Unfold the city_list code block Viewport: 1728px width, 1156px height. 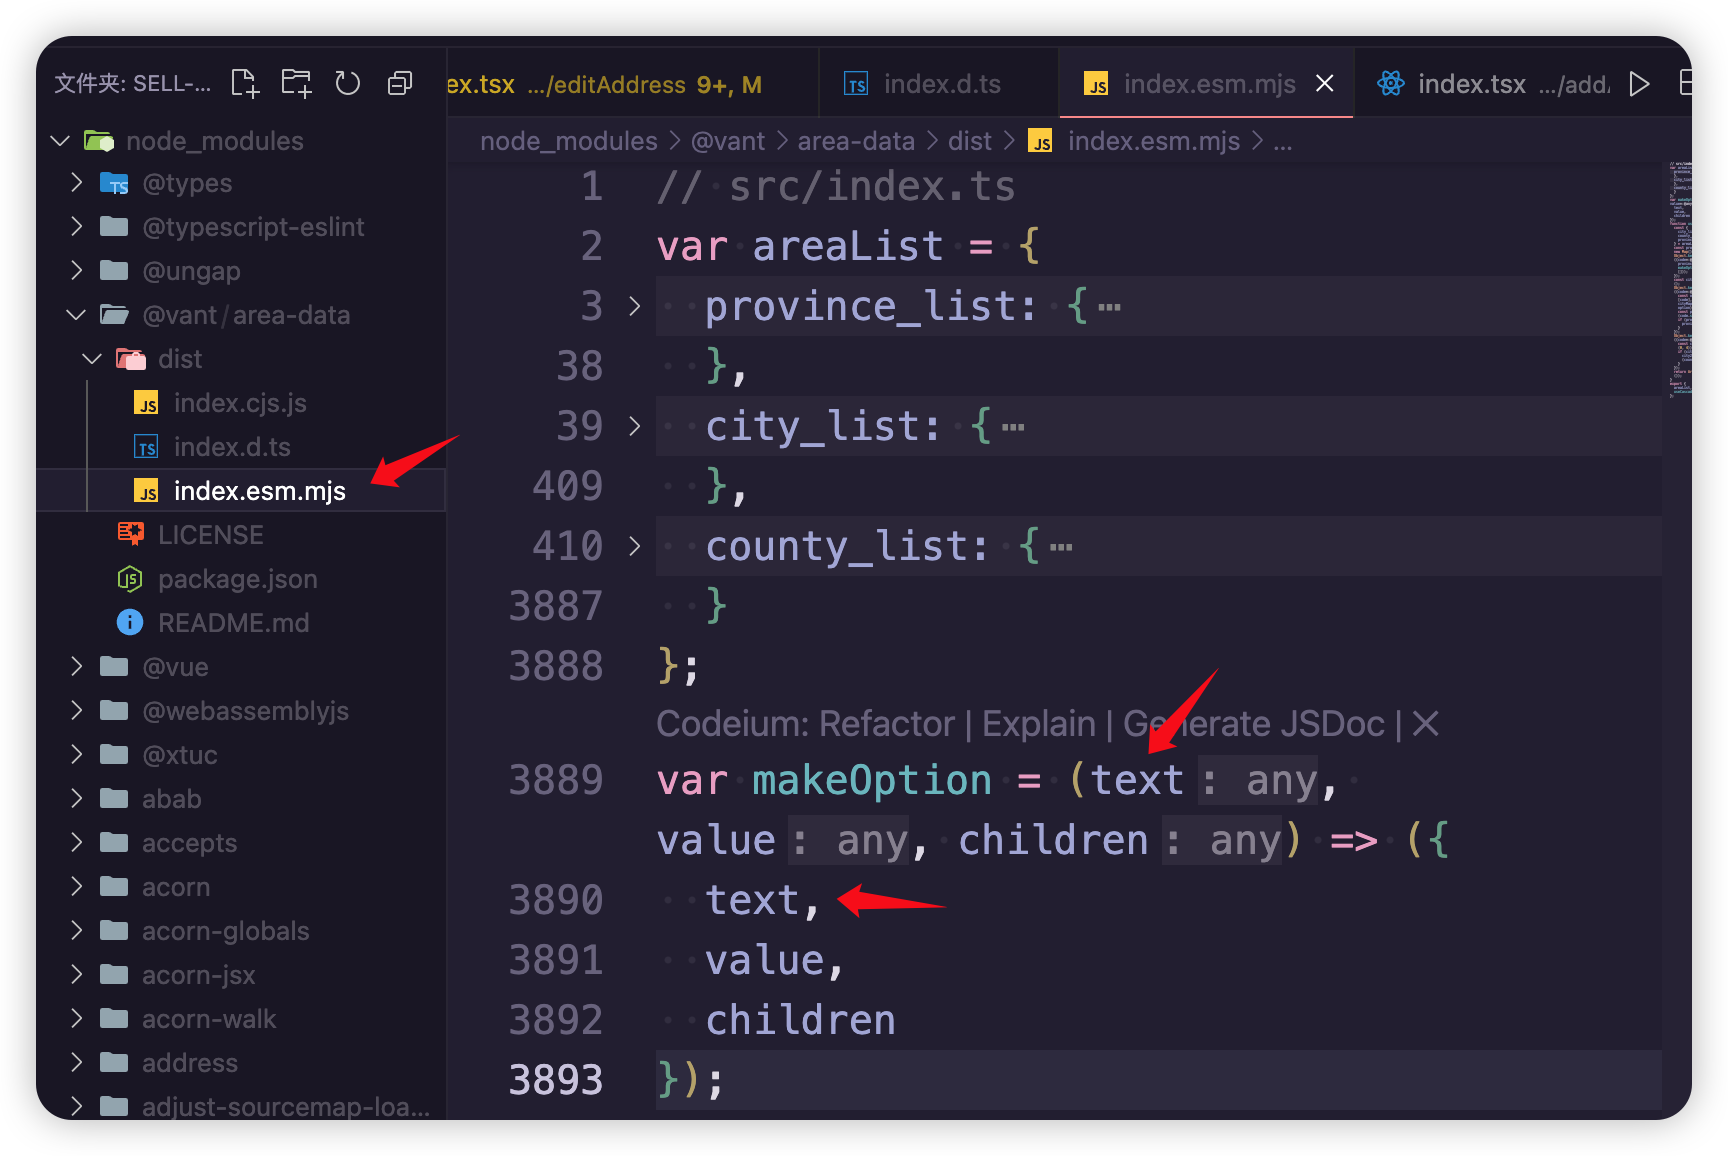[x=634, y=426]
